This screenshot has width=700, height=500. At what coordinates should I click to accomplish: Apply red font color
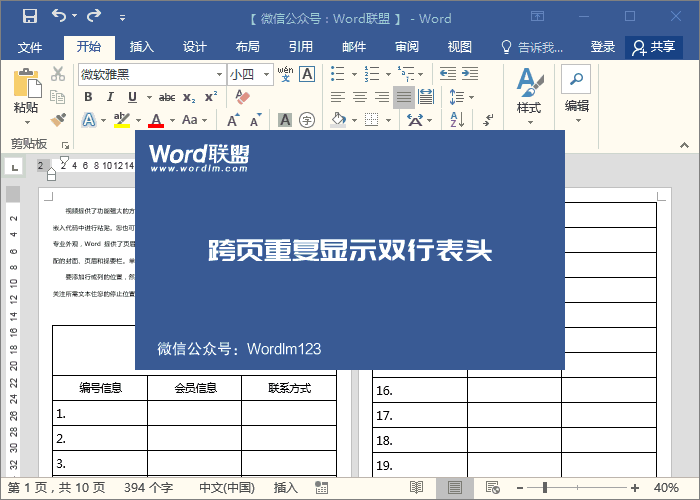[156, 120]
